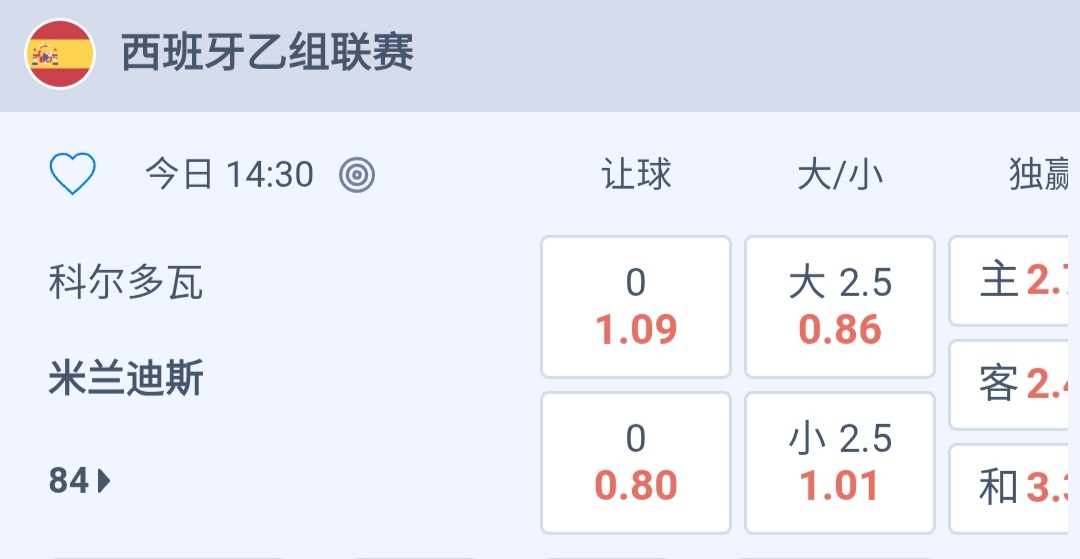Select the 客 away win odds
The image size is (1080, 559).
(1014, 384)
